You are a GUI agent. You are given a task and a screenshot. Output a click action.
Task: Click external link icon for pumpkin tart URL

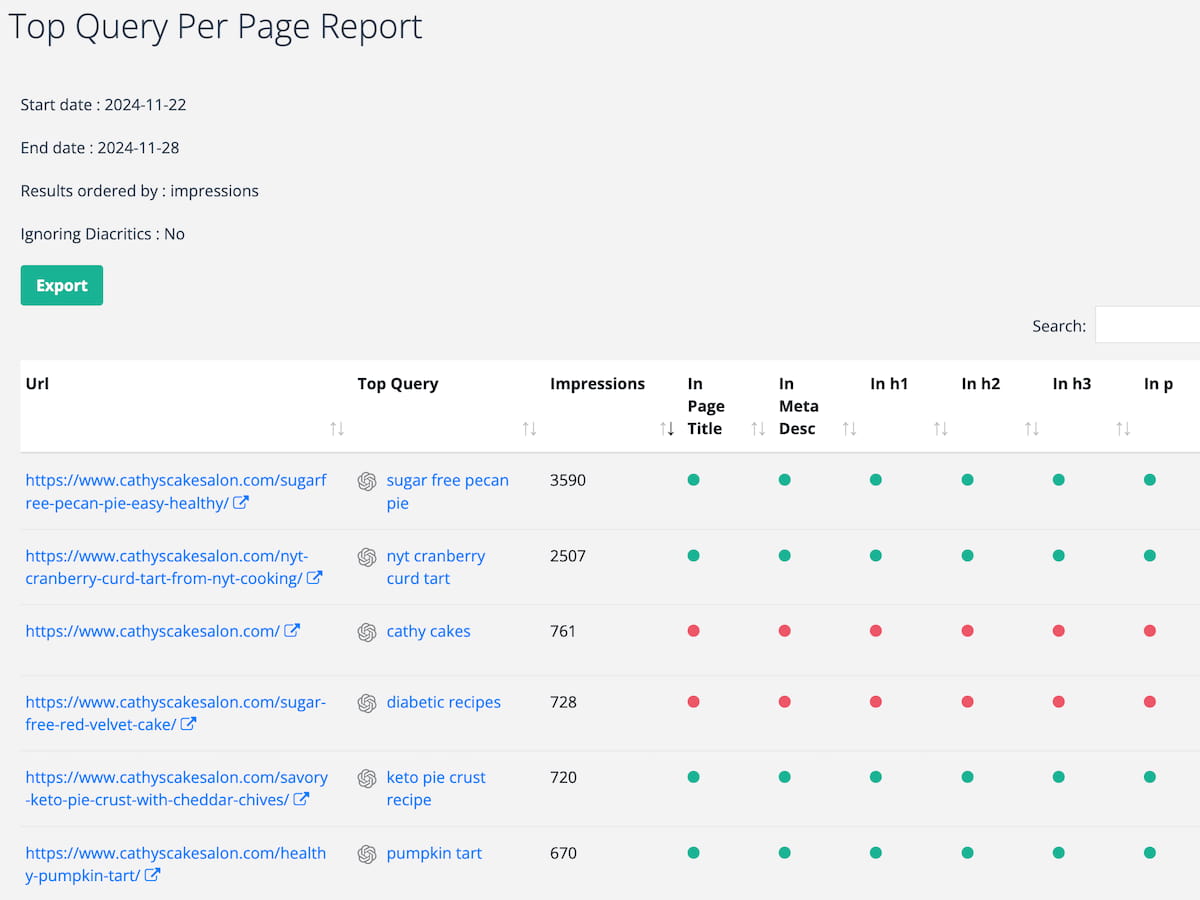coord(152,875)
